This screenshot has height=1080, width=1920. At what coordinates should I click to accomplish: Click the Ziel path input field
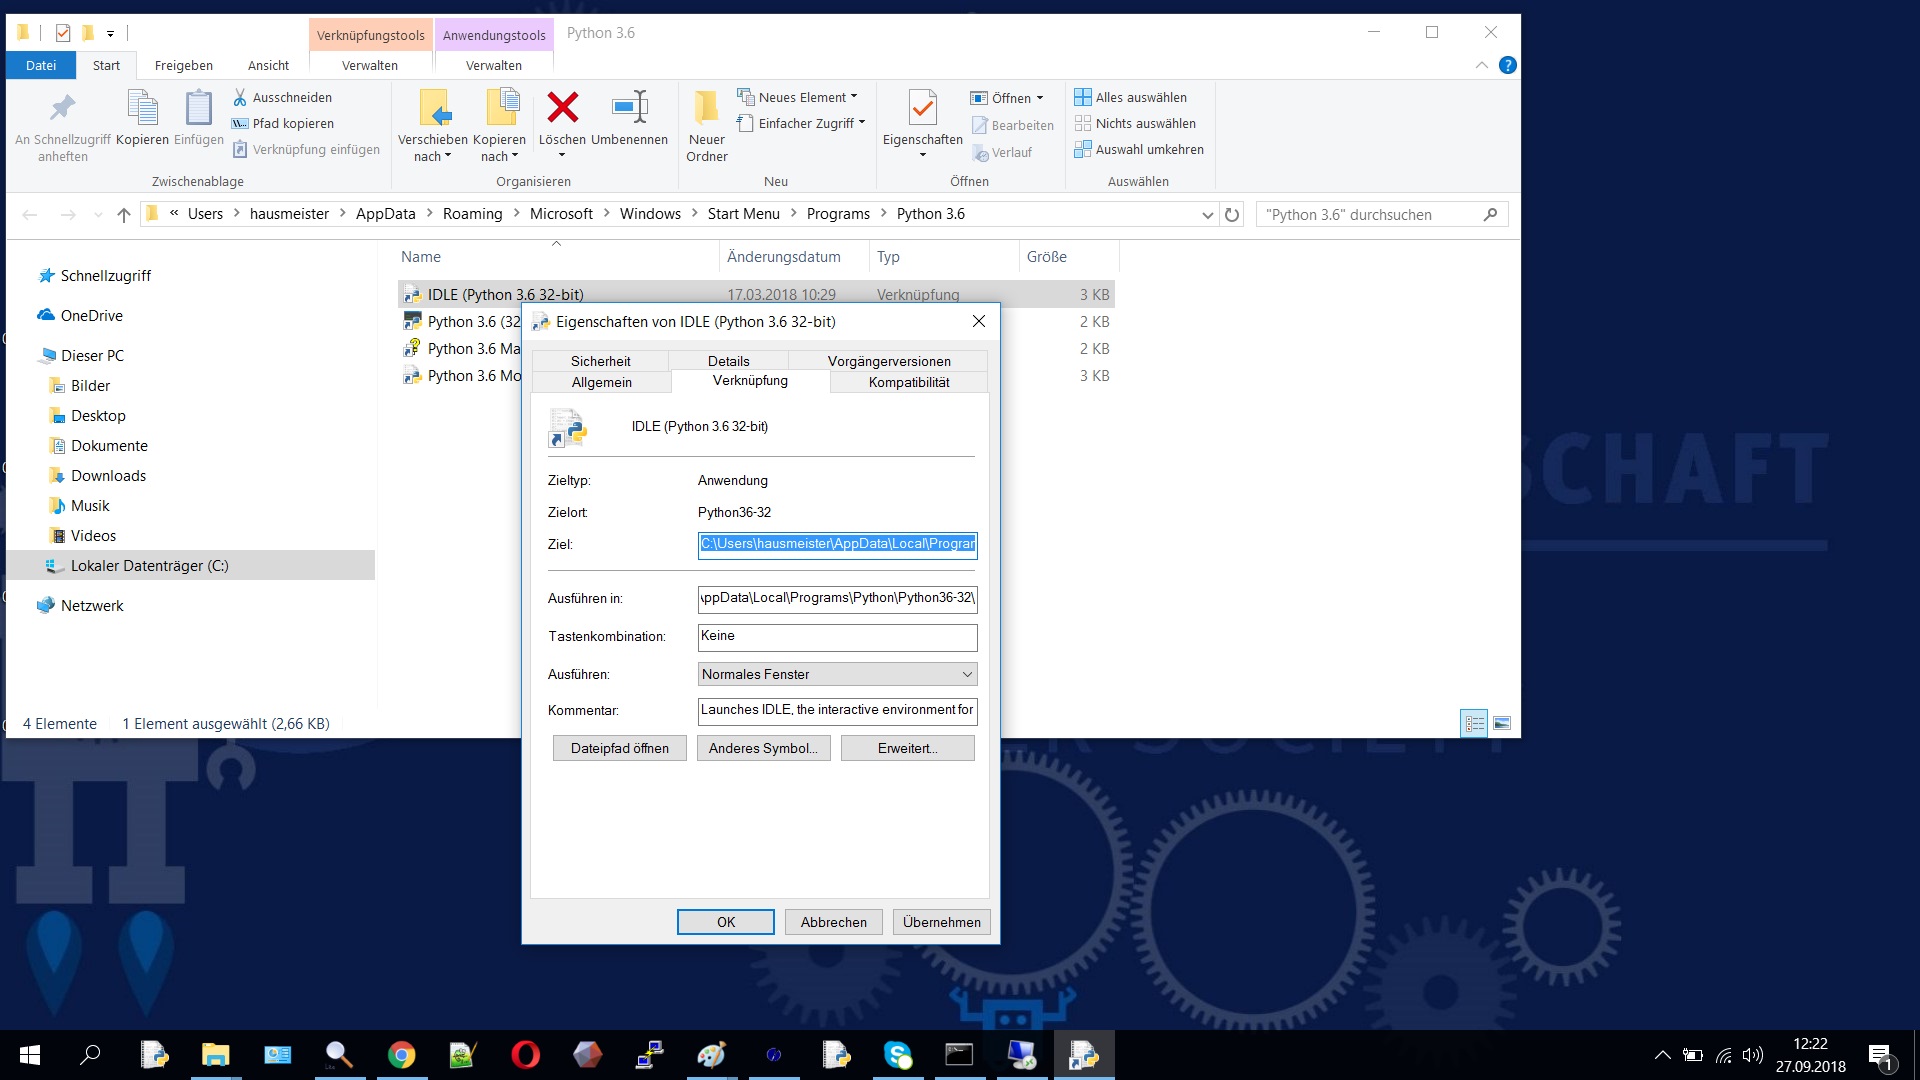coord(837,544)
